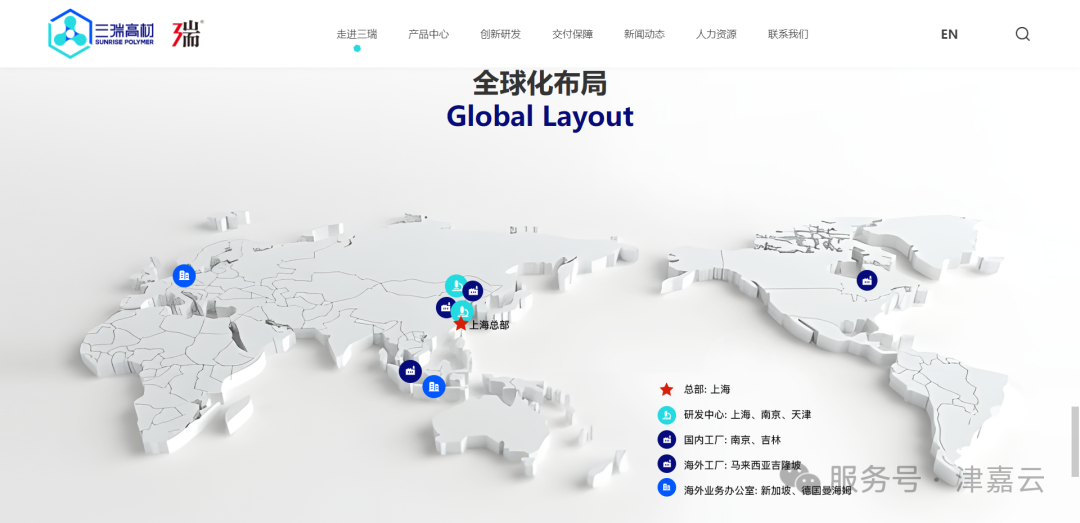Click the upper teal microscope R&D marker
The image size is (1080, 523).
(x=455, y=285)
